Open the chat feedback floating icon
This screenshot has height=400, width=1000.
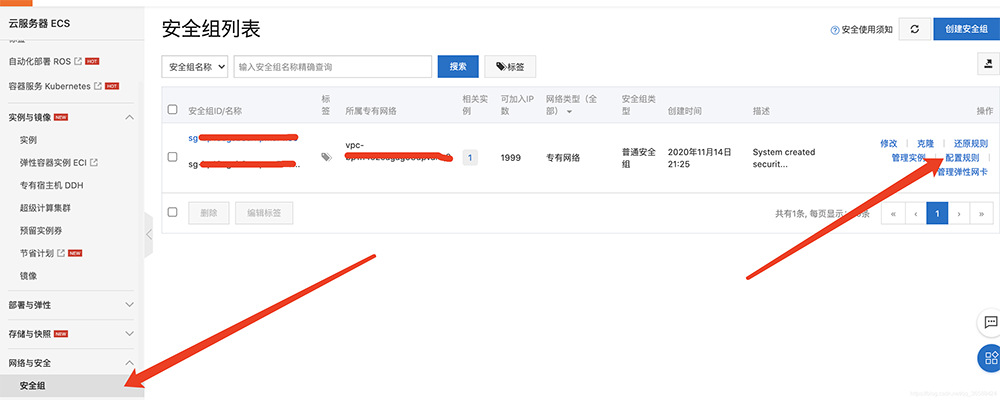990,322
